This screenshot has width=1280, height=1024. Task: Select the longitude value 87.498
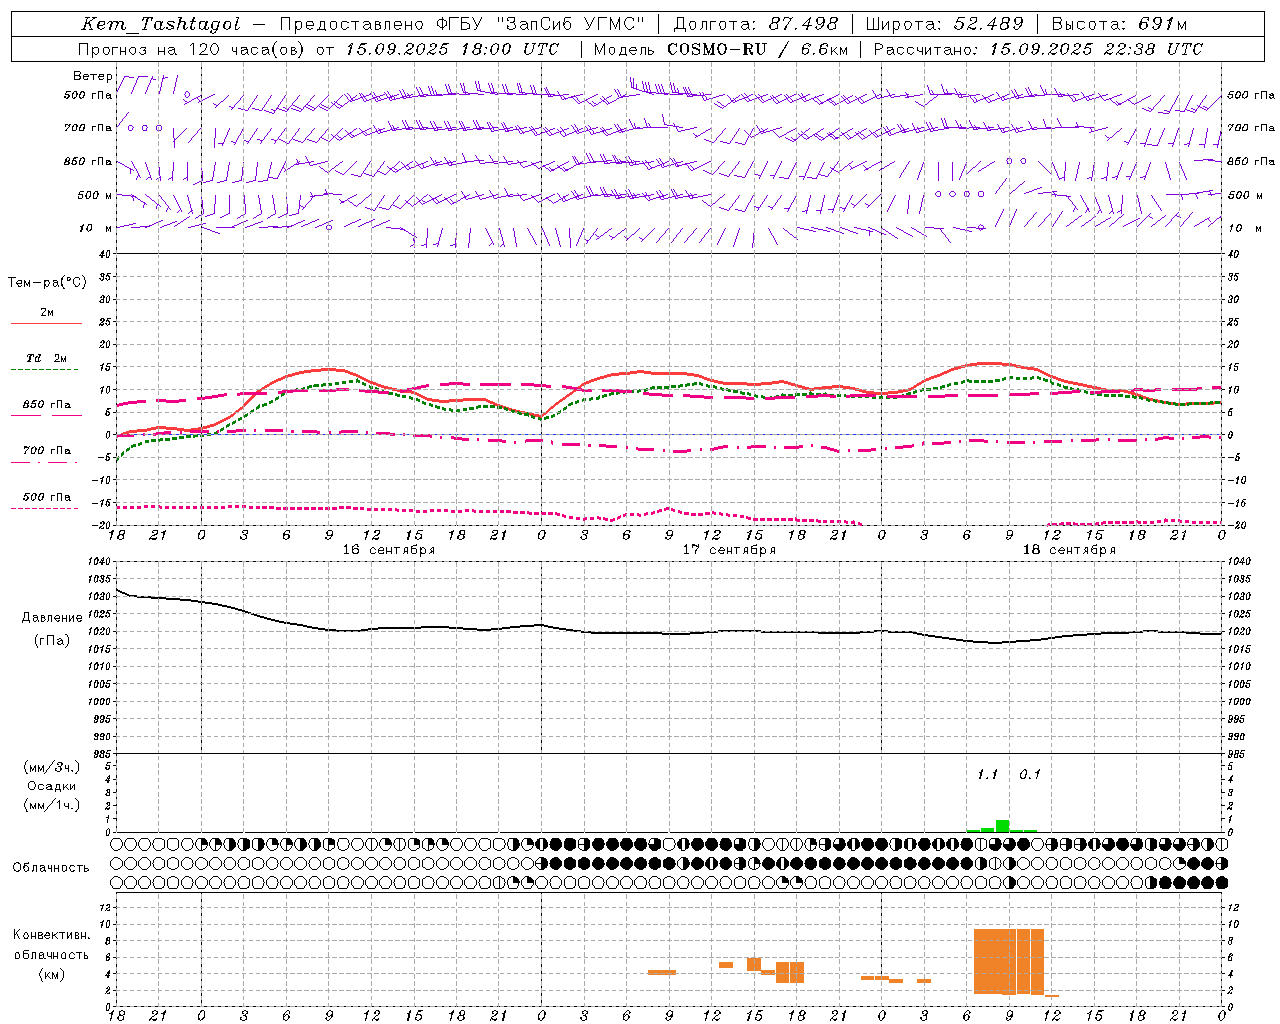click(x=803, y=24)
